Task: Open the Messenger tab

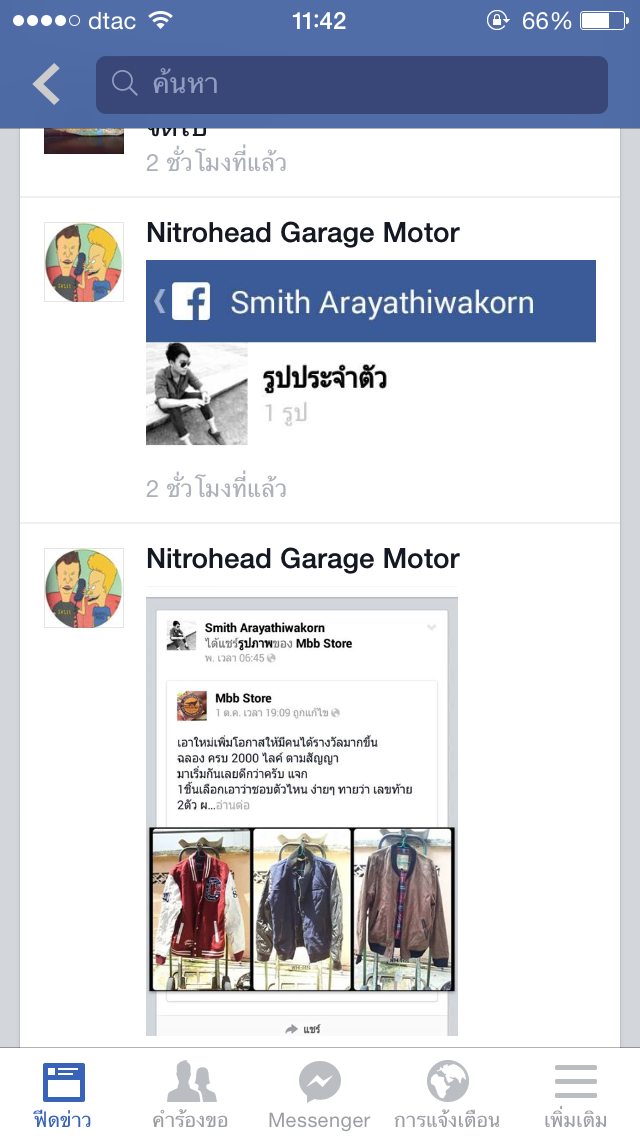Action: coord(319,1095)
